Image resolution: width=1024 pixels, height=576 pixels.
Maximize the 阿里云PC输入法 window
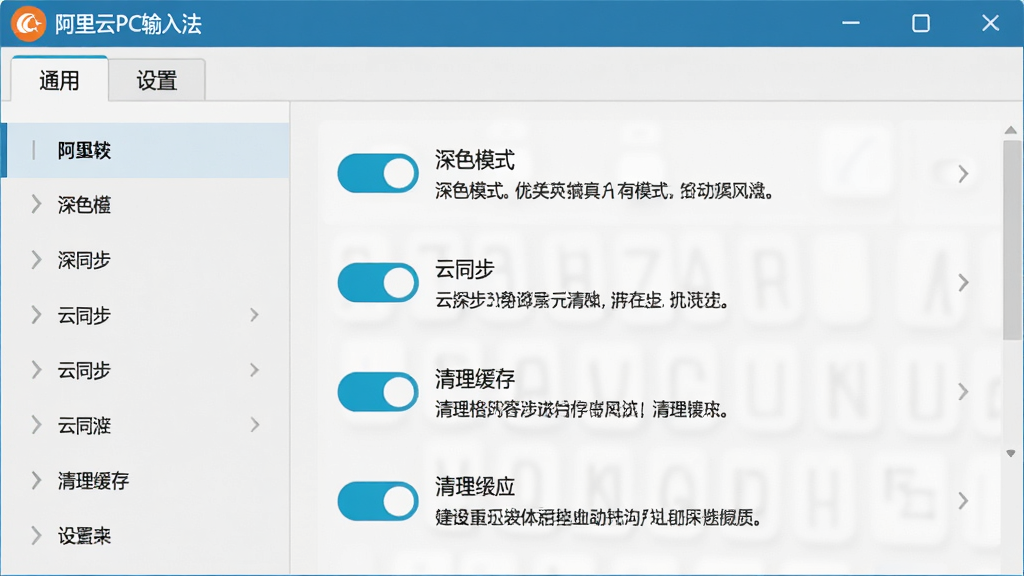[x=921, y=24]
